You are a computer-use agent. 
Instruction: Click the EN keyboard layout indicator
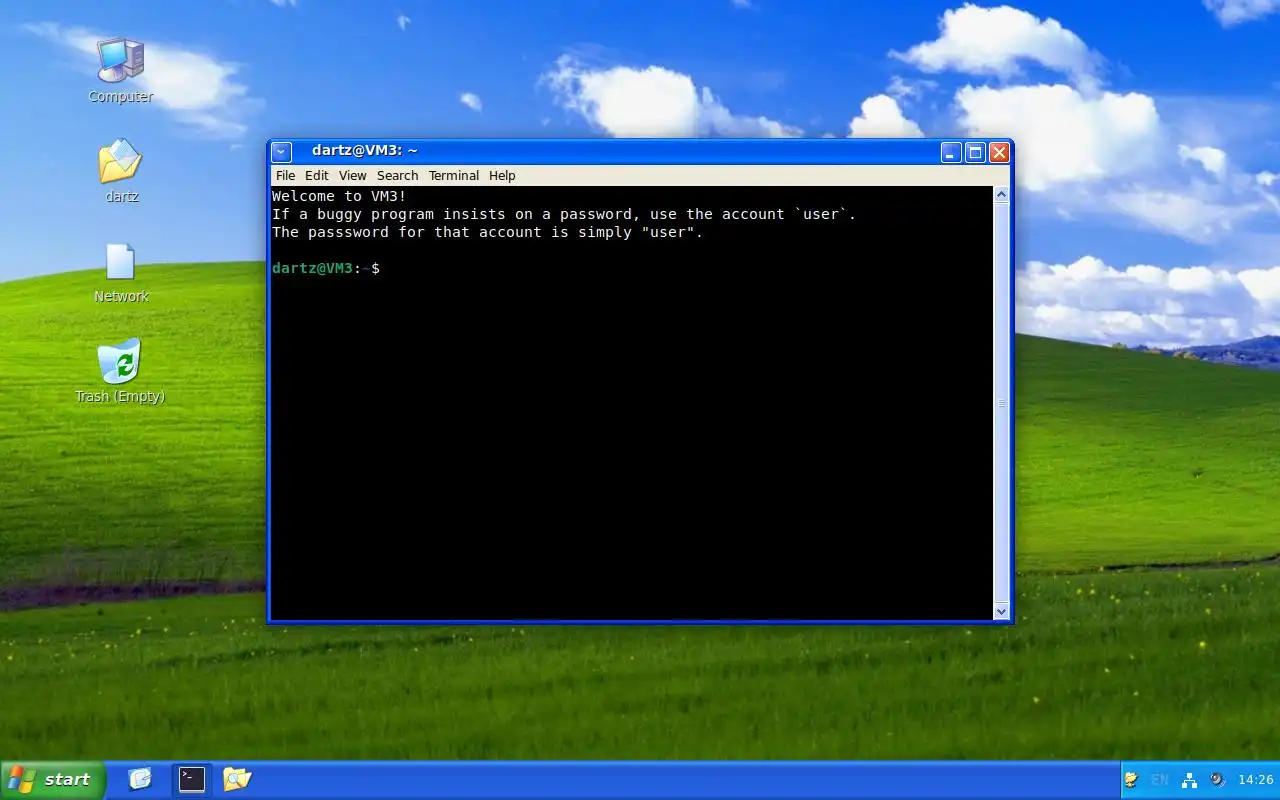click(x=1160, y=780)
